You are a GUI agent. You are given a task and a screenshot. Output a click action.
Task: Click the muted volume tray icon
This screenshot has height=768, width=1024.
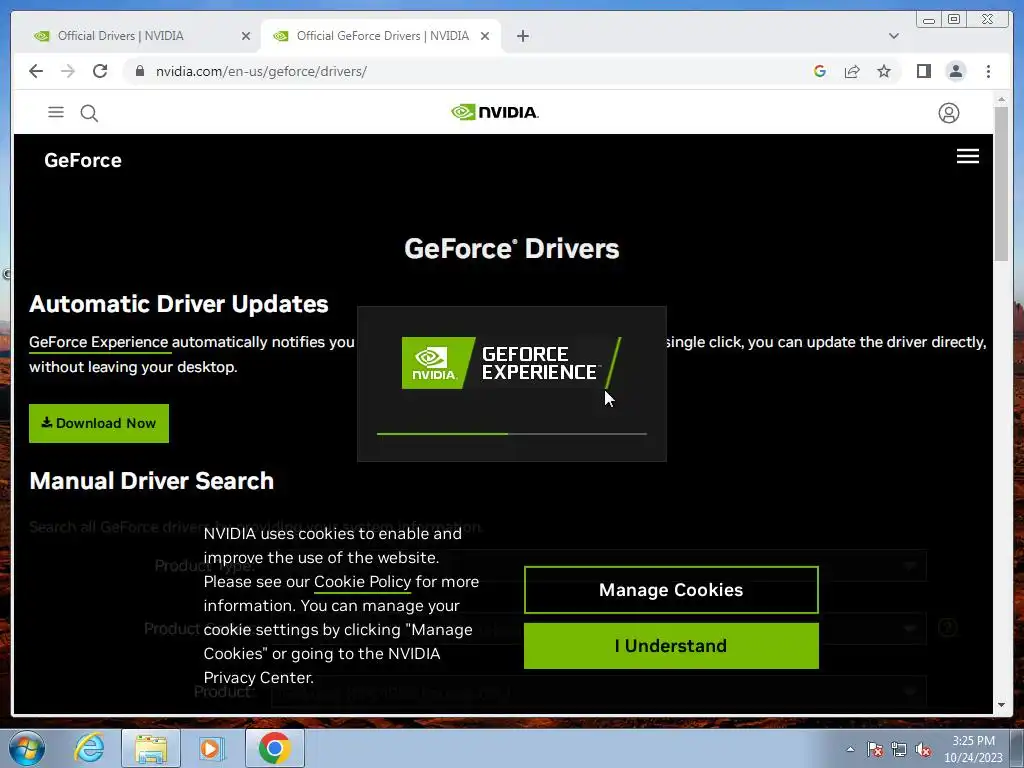click(x=923, y=749)
